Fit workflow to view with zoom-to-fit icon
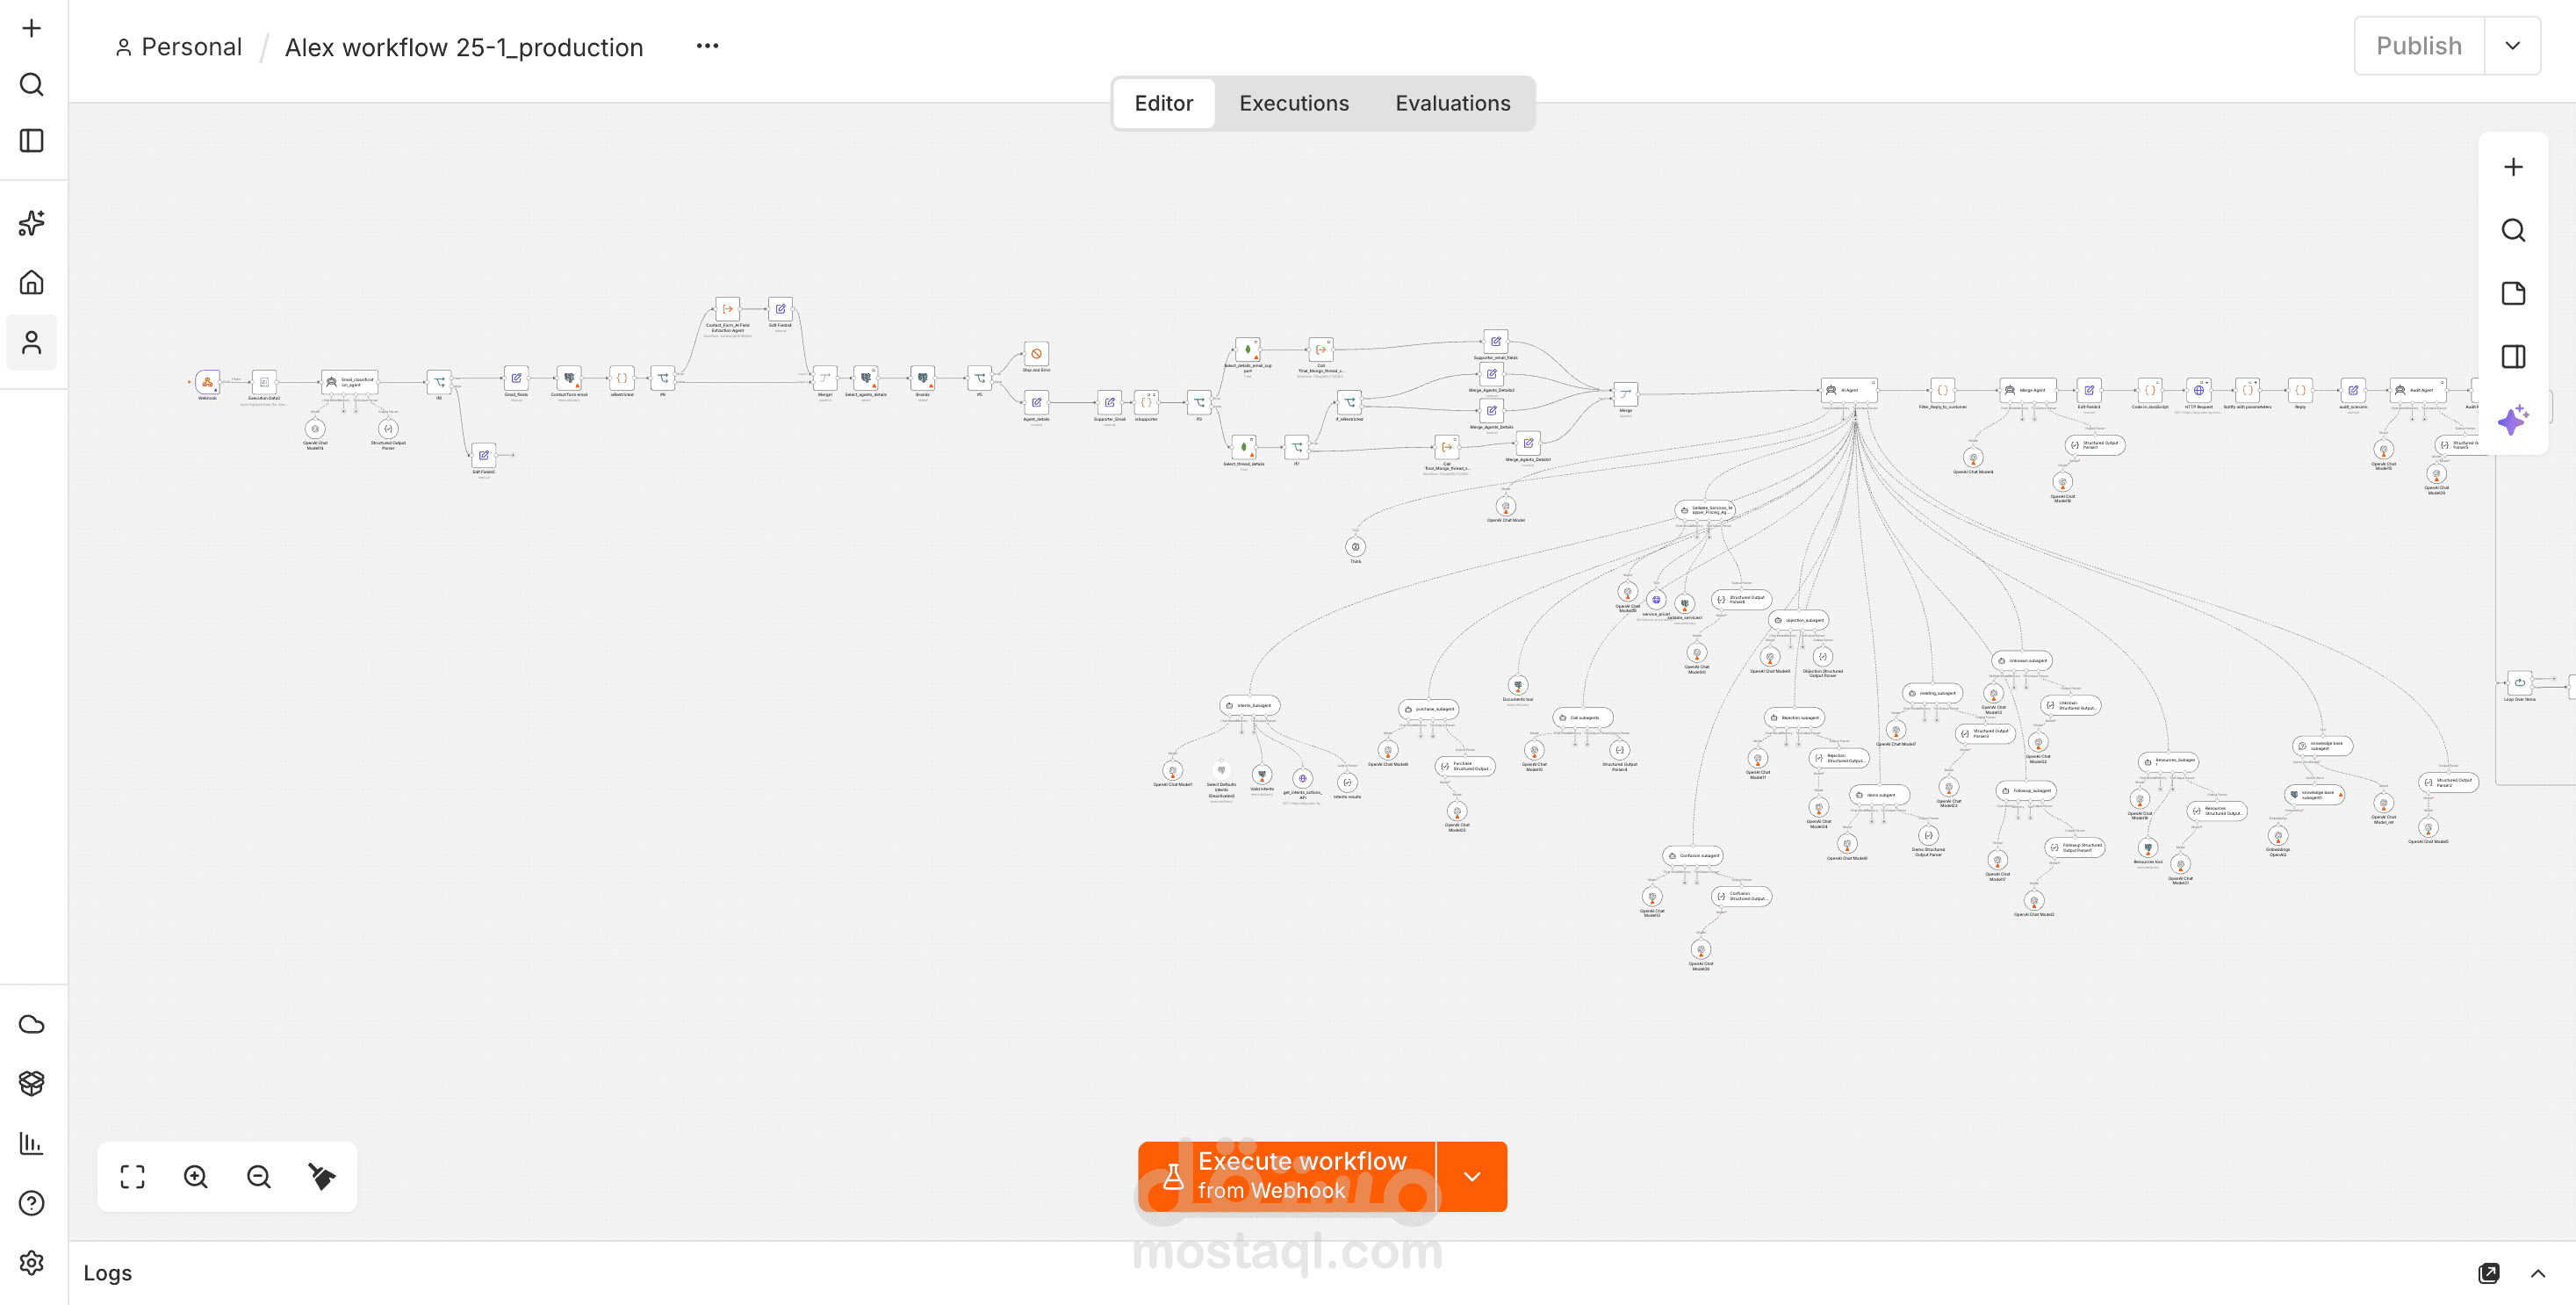This screenshot has height=1305, width=2576. coord(133,1177)
